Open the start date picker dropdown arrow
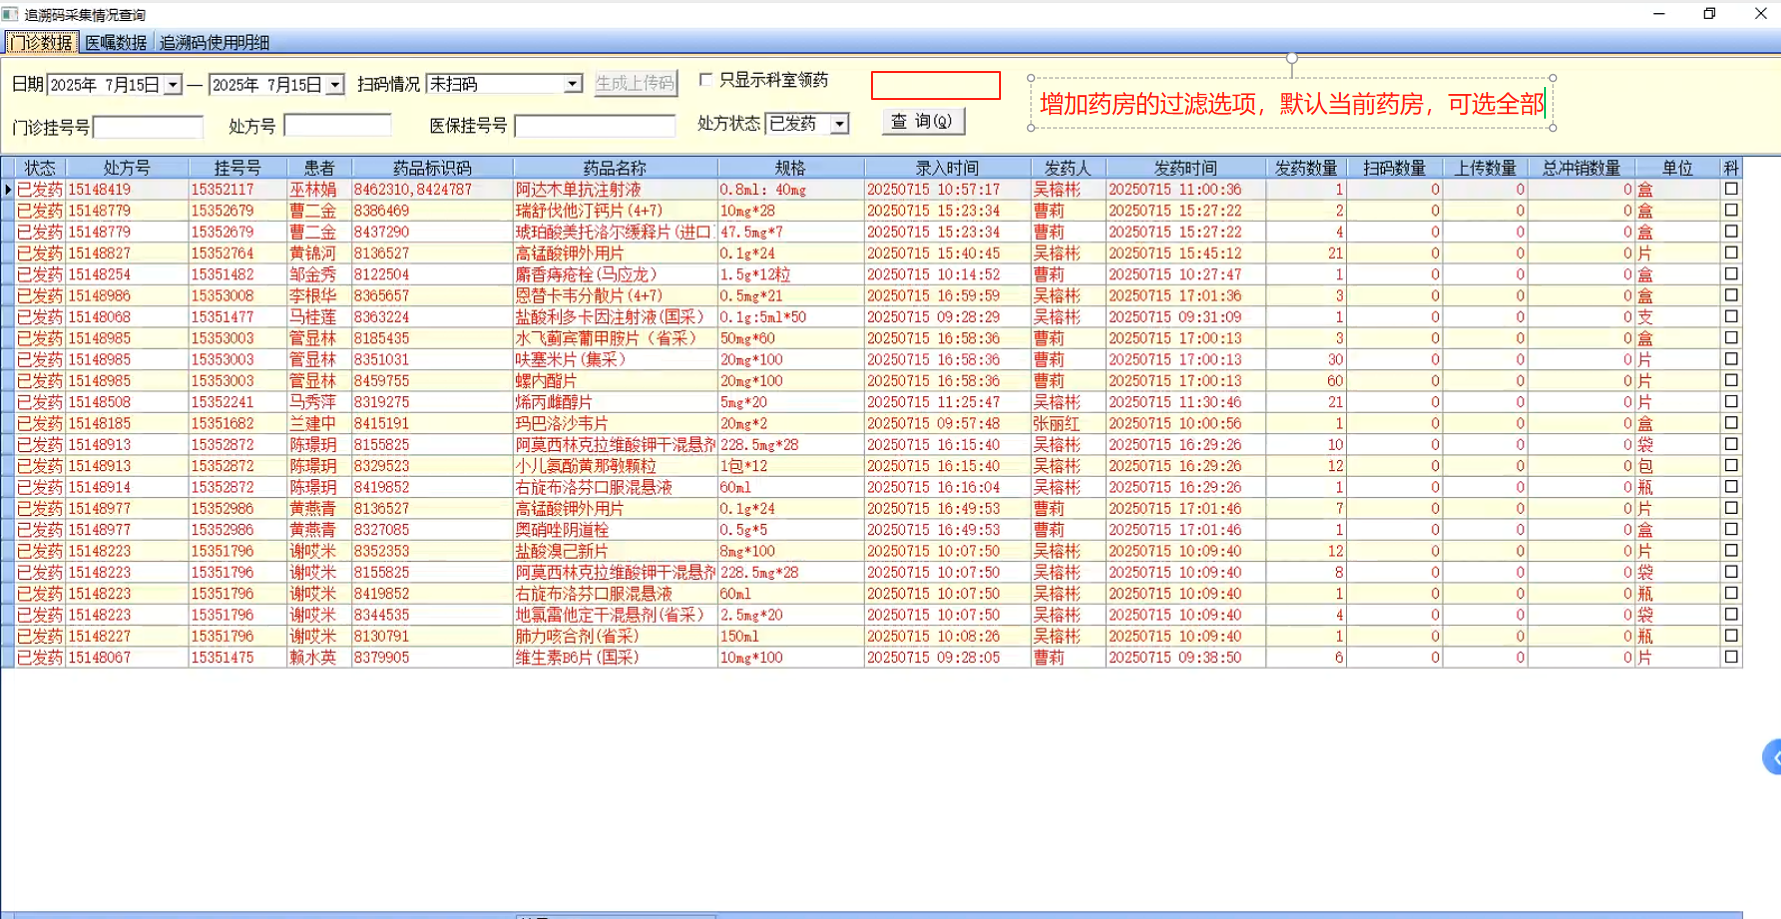Screen dimensions: 1781x919 [x=173, y=85]
